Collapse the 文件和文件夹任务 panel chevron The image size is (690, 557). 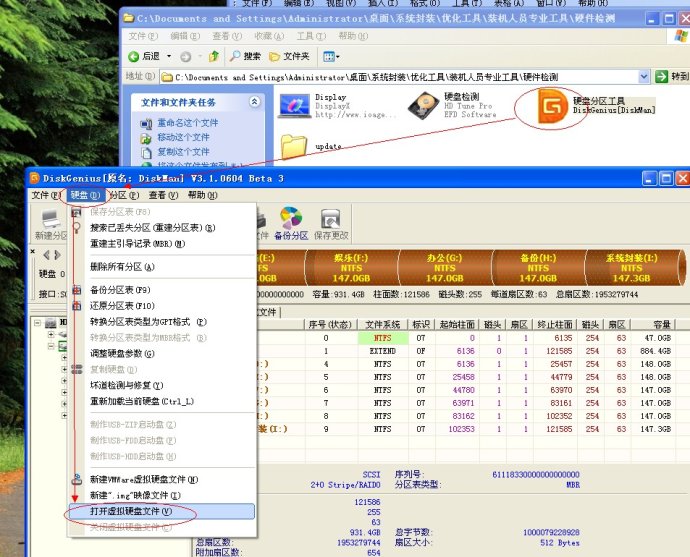coord(254,102)
